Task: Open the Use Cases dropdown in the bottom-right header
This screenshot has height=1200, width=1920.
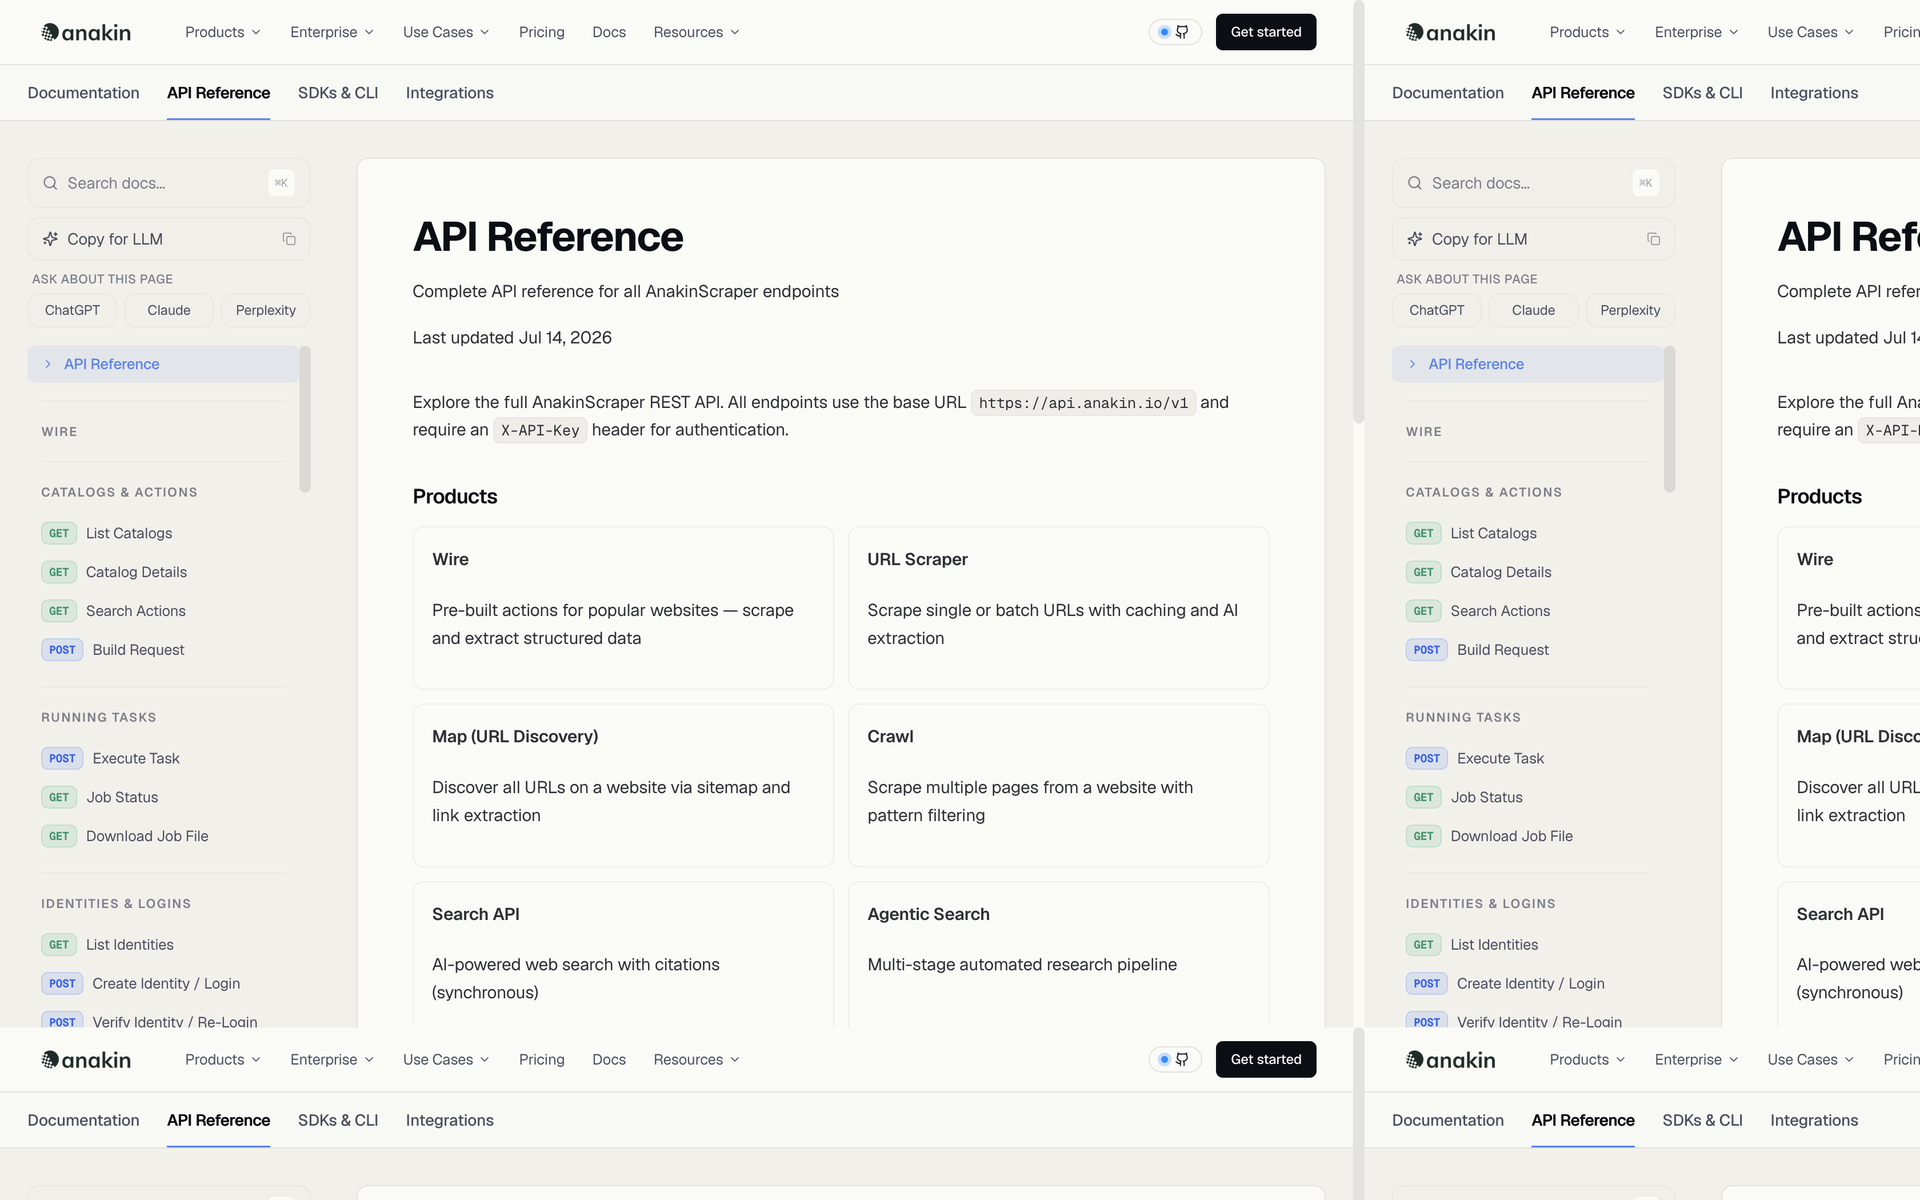Action: pyautogui.click(x=1810, y=1059)
